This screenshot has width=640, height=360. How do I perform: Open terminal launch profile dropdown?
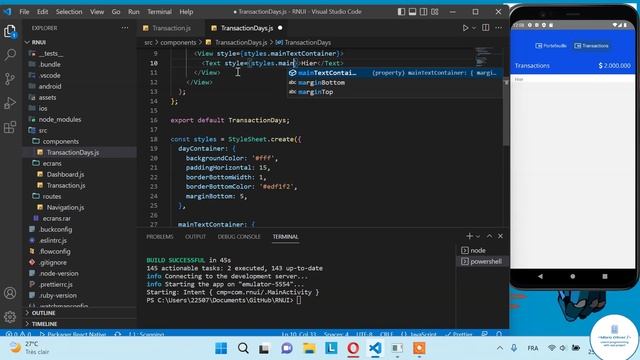(x=478, y=236)
